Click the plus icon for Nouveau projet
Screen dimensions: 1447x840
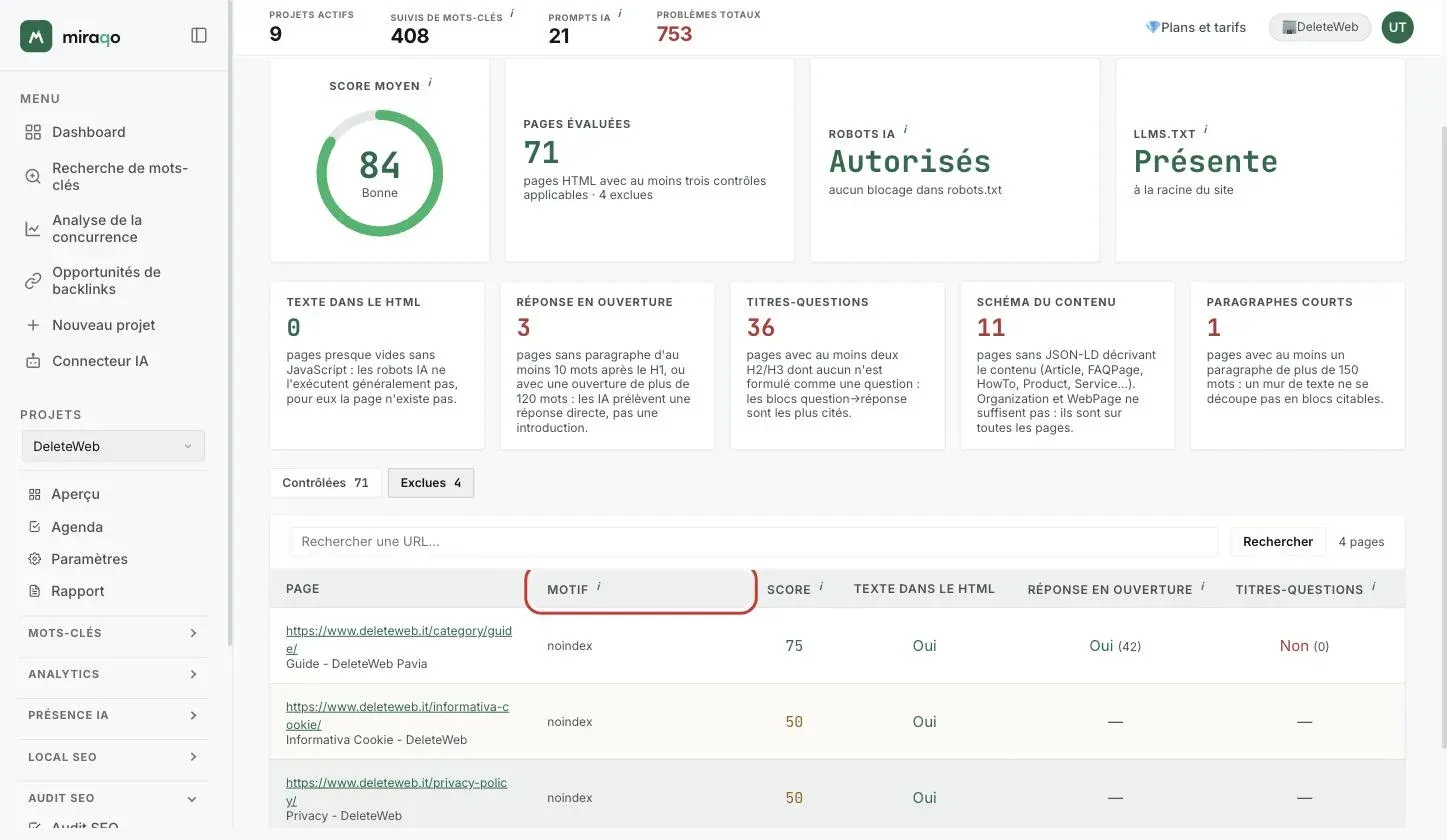33,325
